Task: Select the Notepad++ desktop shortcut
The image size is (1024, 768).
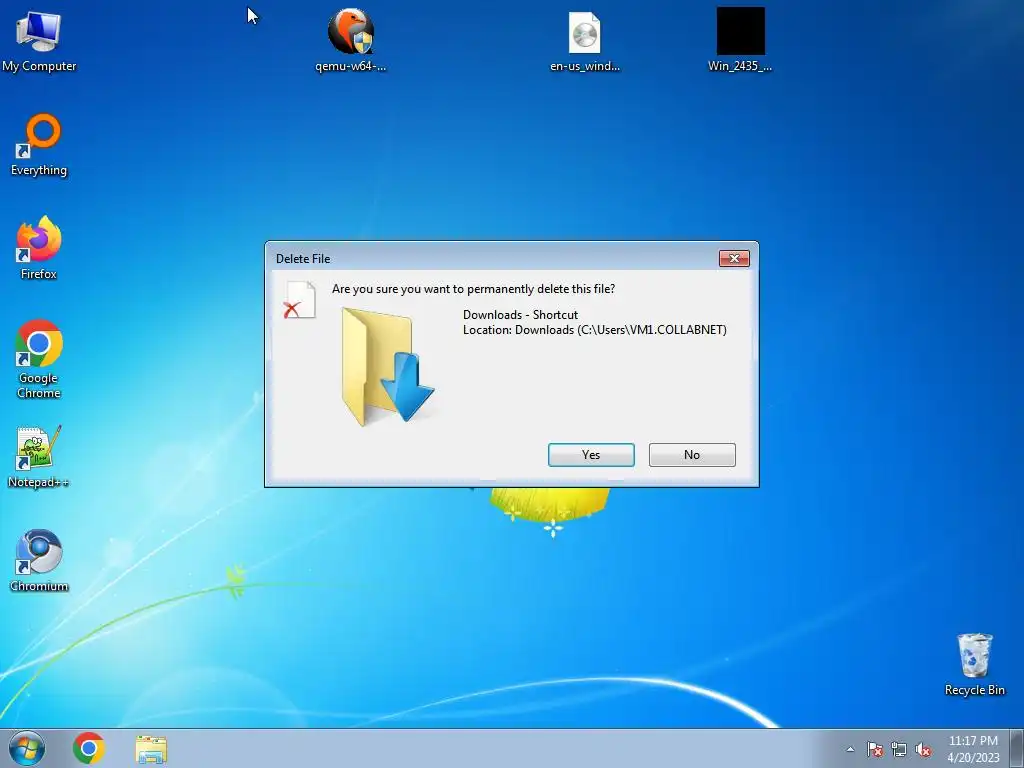Action: pyautogui.click(x=39, y=457)
